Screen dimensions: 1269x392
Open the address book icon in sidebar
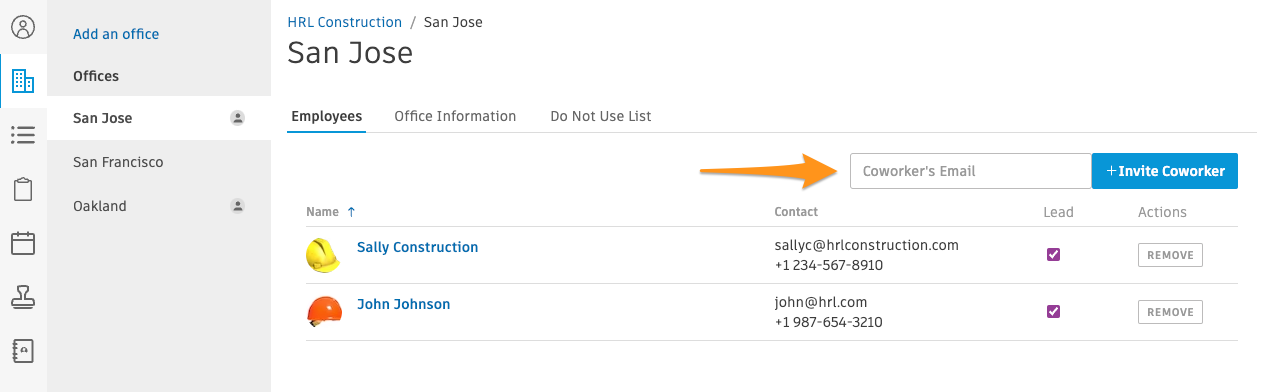(x=22, y=351)
